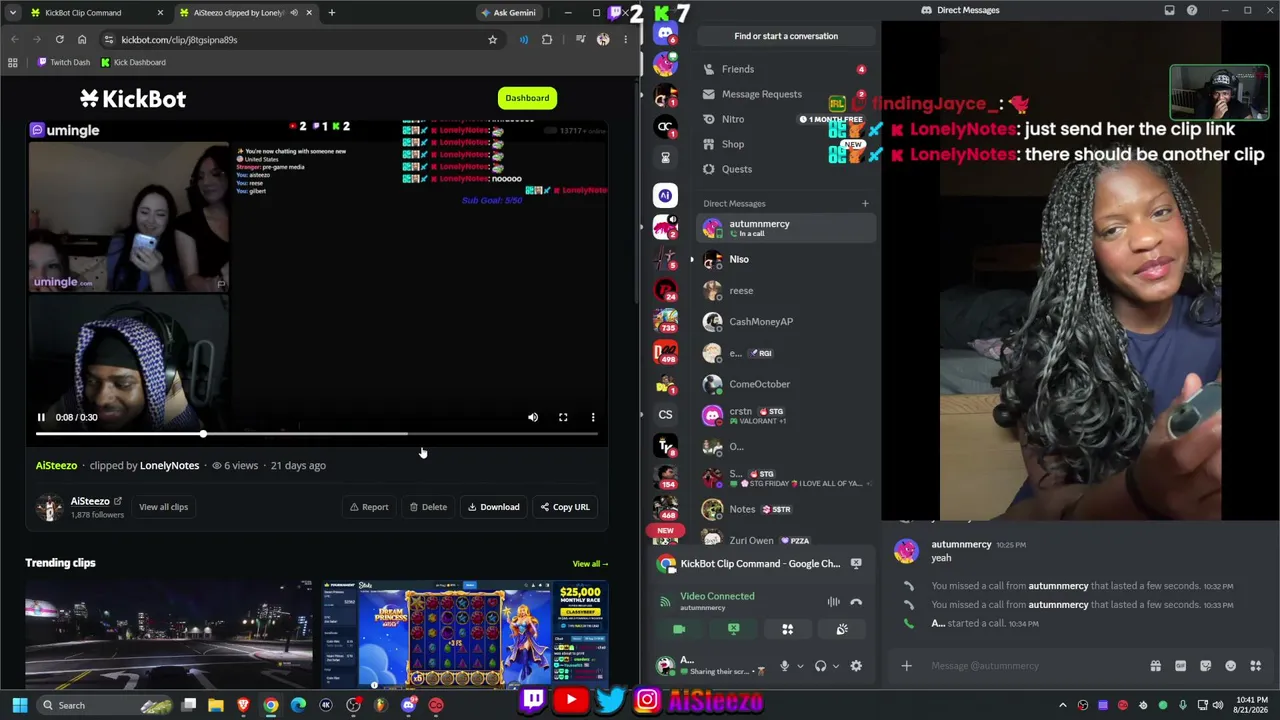Screen dimensions: 1280x720
Task: Open View all clips for AiSteezo
Action: point(163,507)
